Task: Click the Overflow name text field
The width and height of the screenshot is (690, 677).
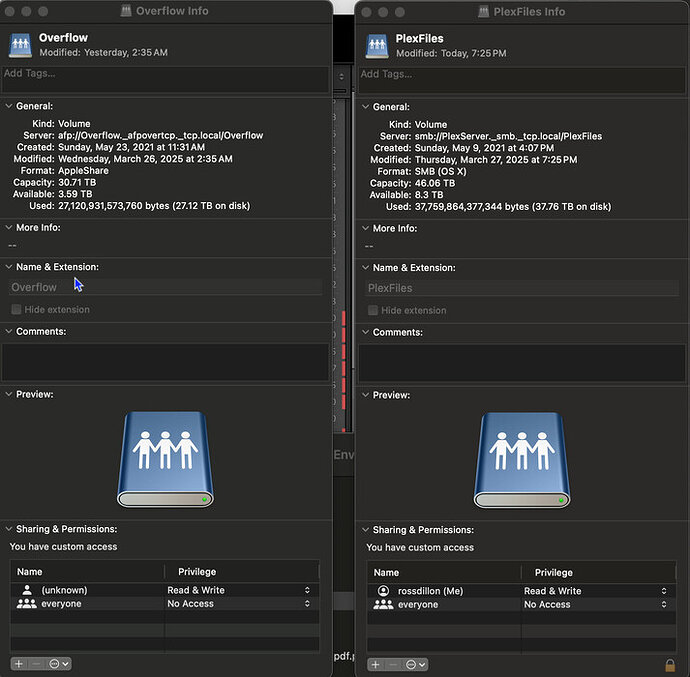Action: click(165, 287)
